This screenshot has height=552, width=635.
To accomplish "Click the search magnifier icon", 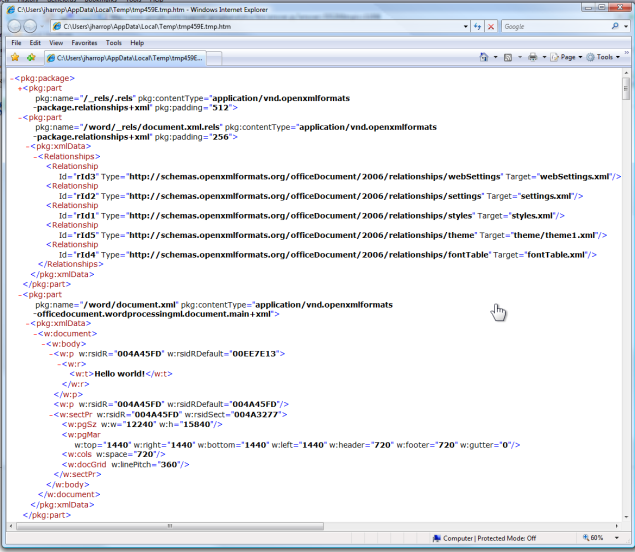I will coord(617,26).
